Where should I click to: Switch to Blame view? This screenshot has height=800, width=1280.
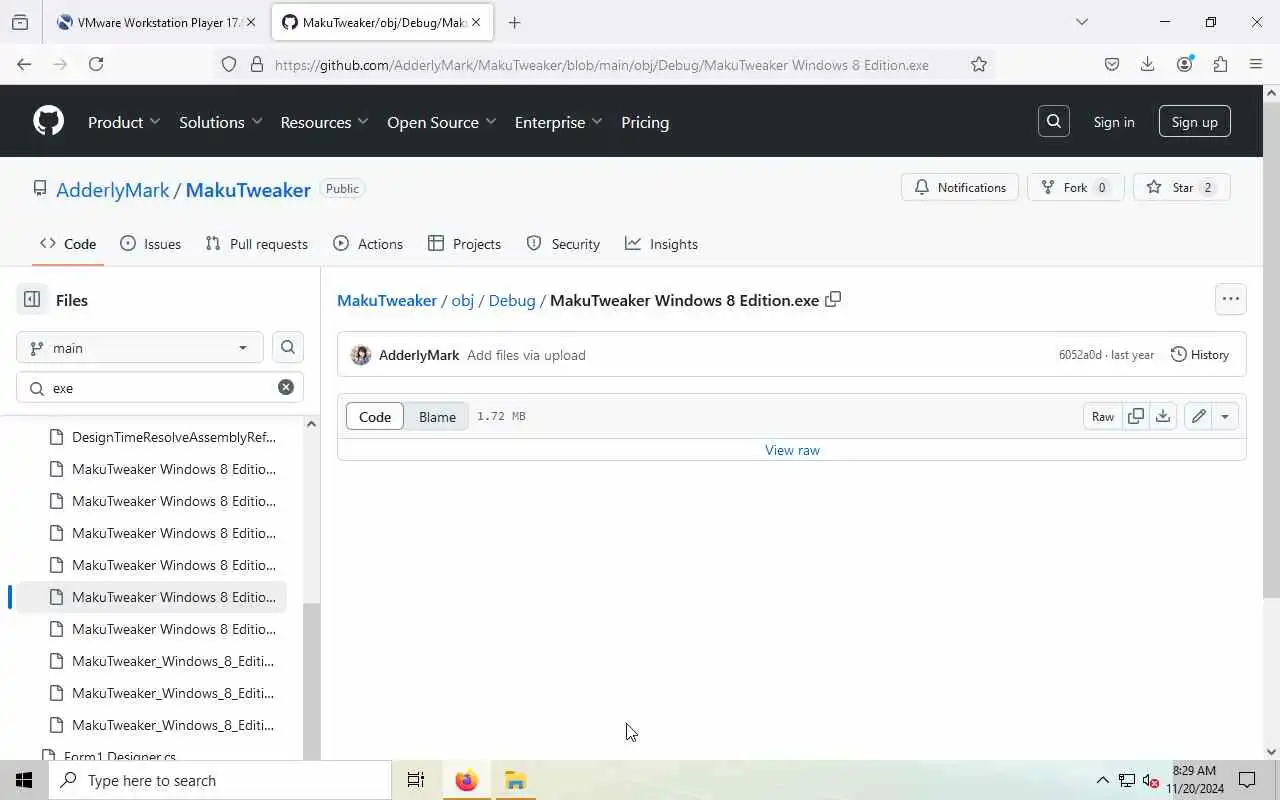pos(437,417)
